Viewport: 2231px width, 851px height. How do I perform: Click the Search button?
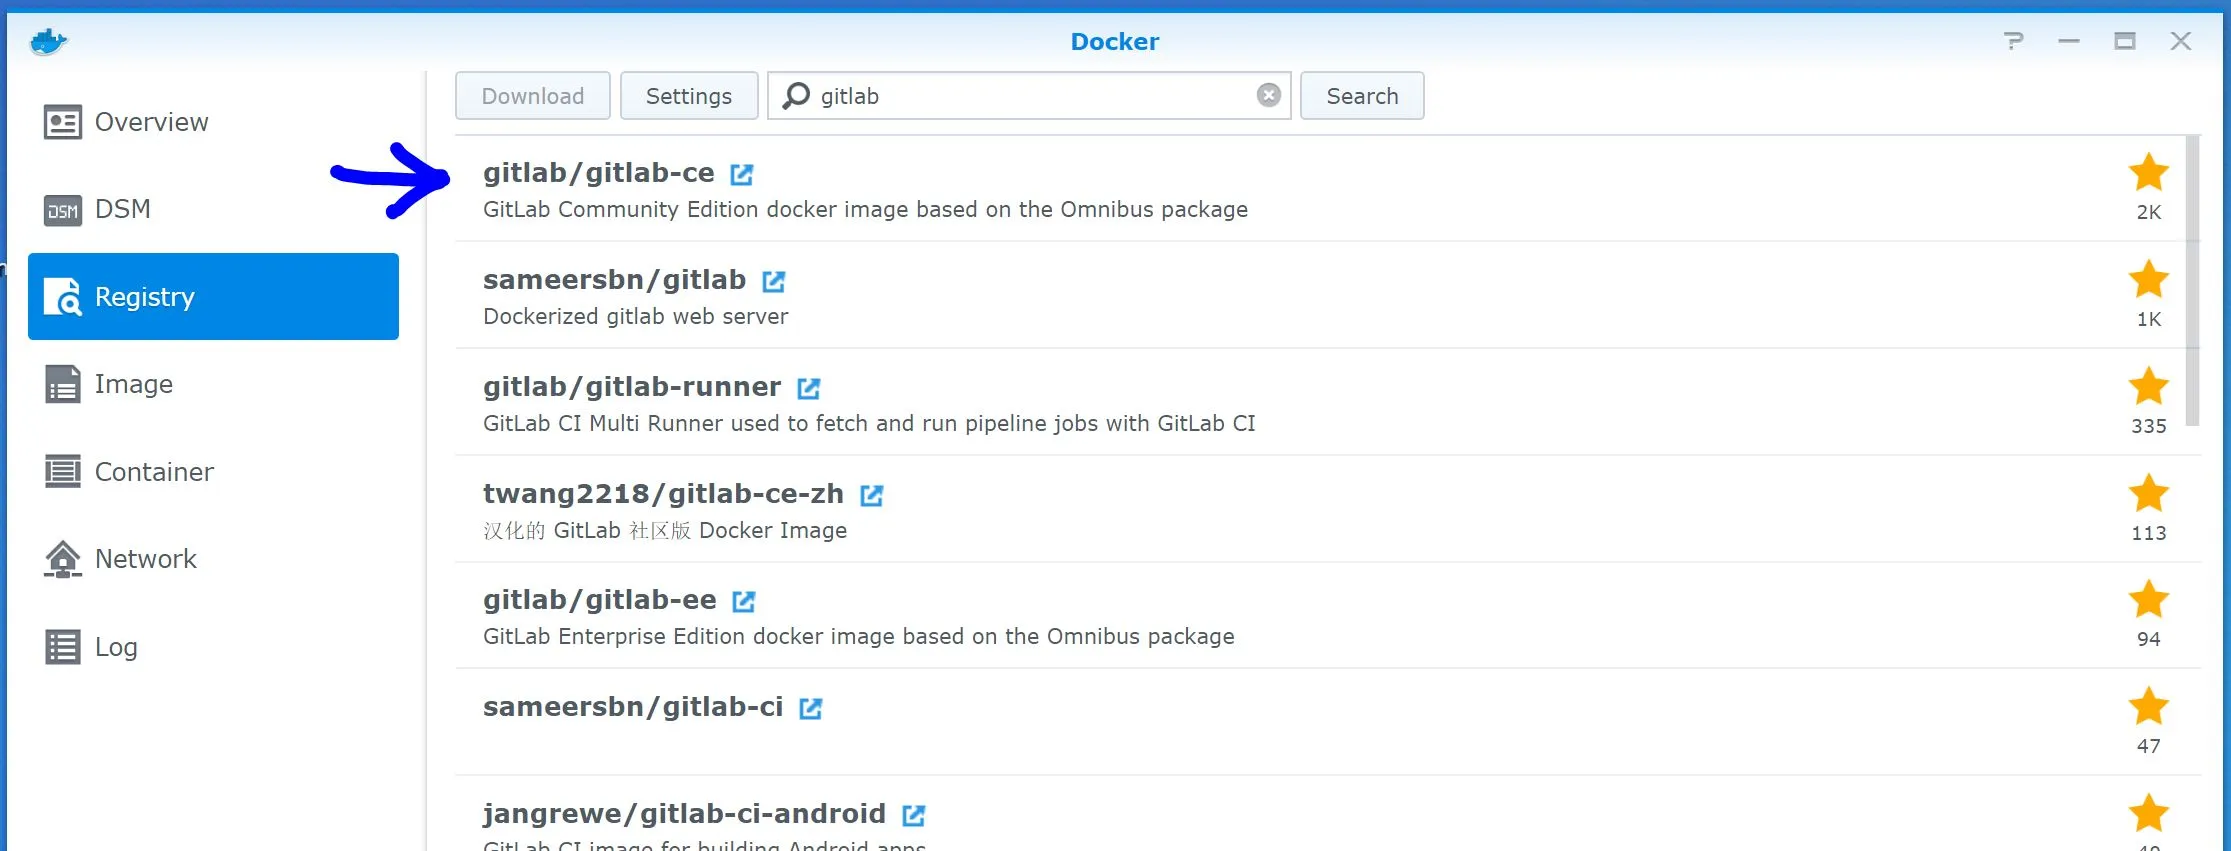point(1362,96)
